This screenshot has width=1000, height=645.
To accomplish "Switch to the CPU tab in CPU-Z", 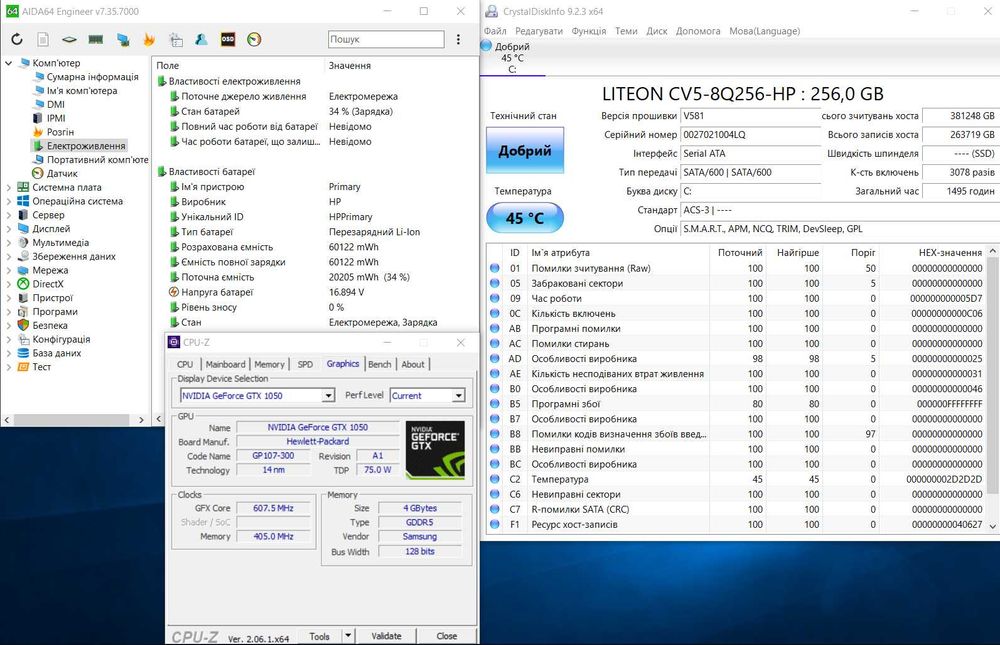I will coord(185,364).
